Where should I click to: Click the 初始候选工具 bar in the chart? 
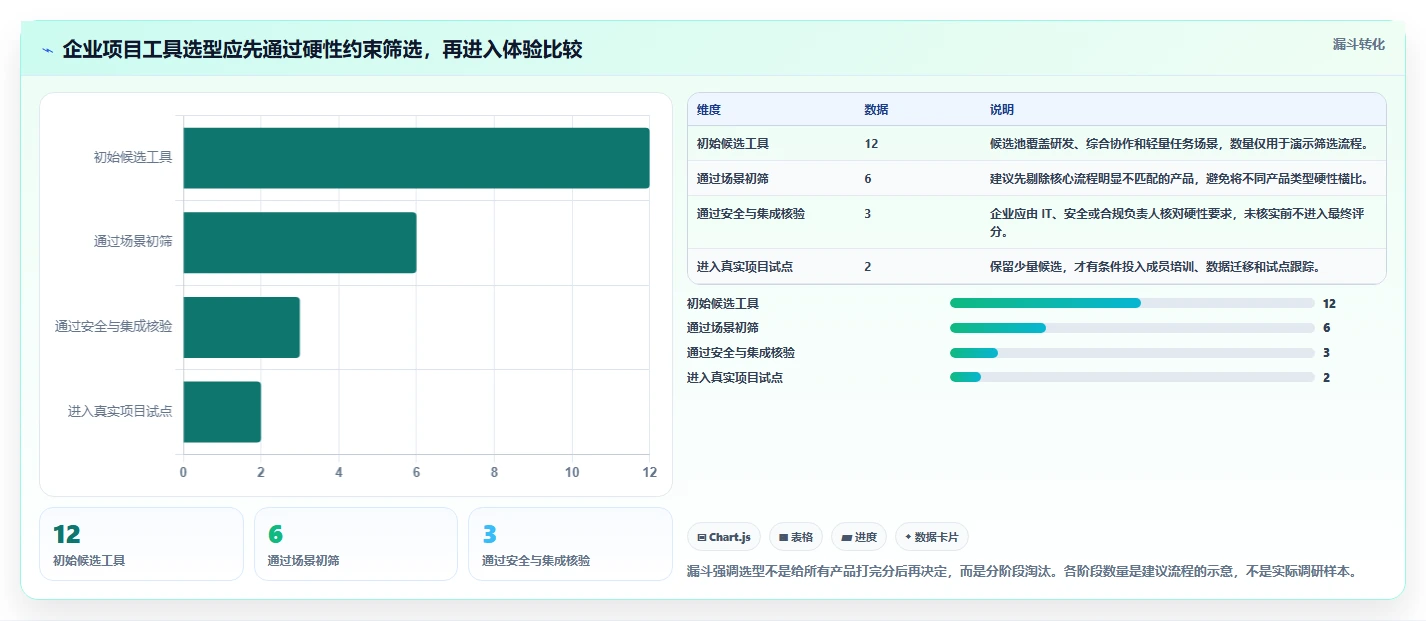(416, 158)
